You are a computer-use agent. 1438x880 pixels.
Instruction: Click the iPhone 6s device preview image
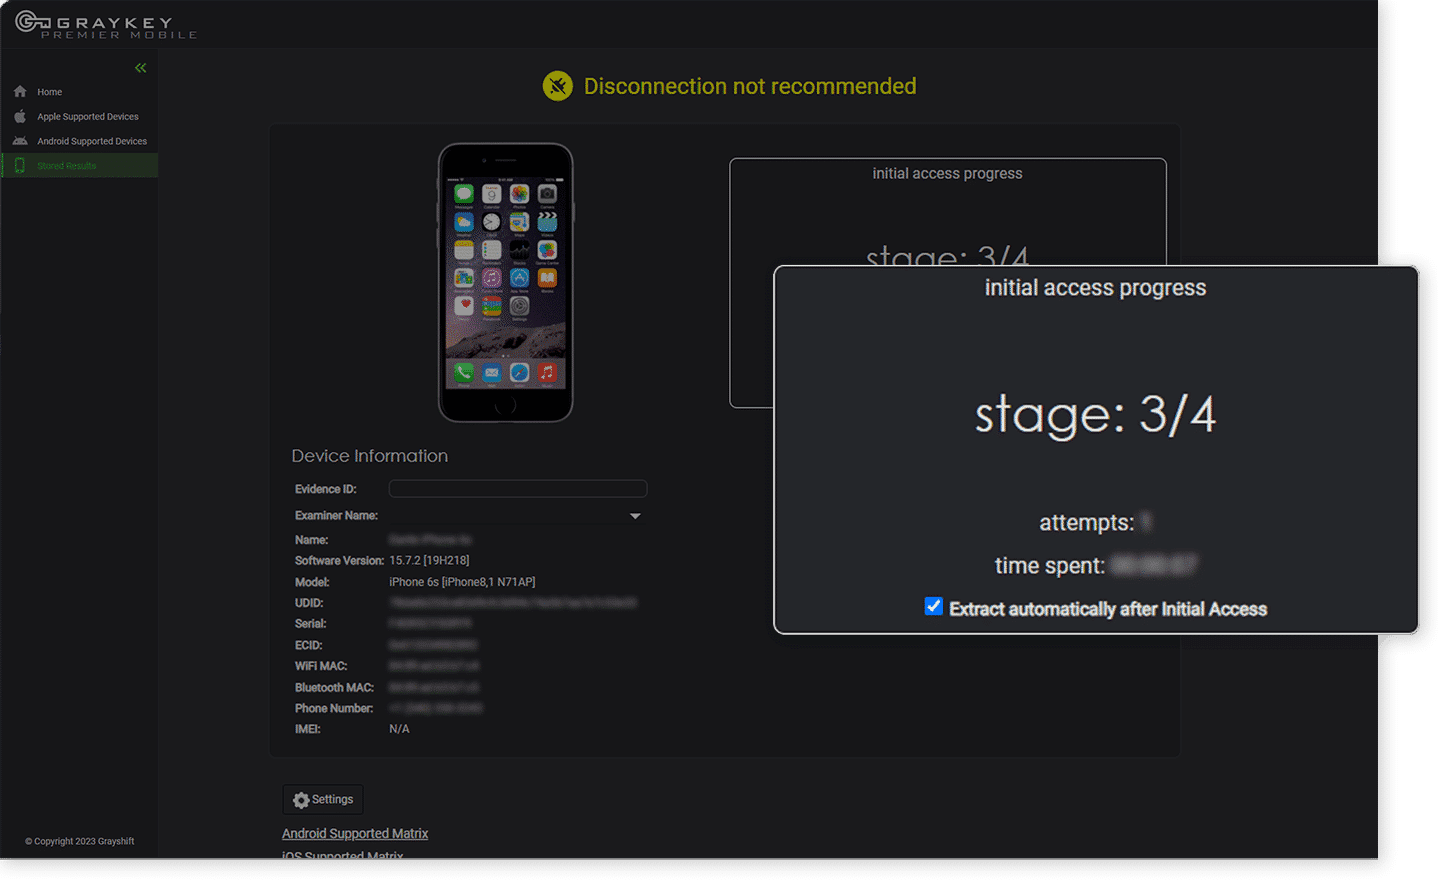(506, 281)
